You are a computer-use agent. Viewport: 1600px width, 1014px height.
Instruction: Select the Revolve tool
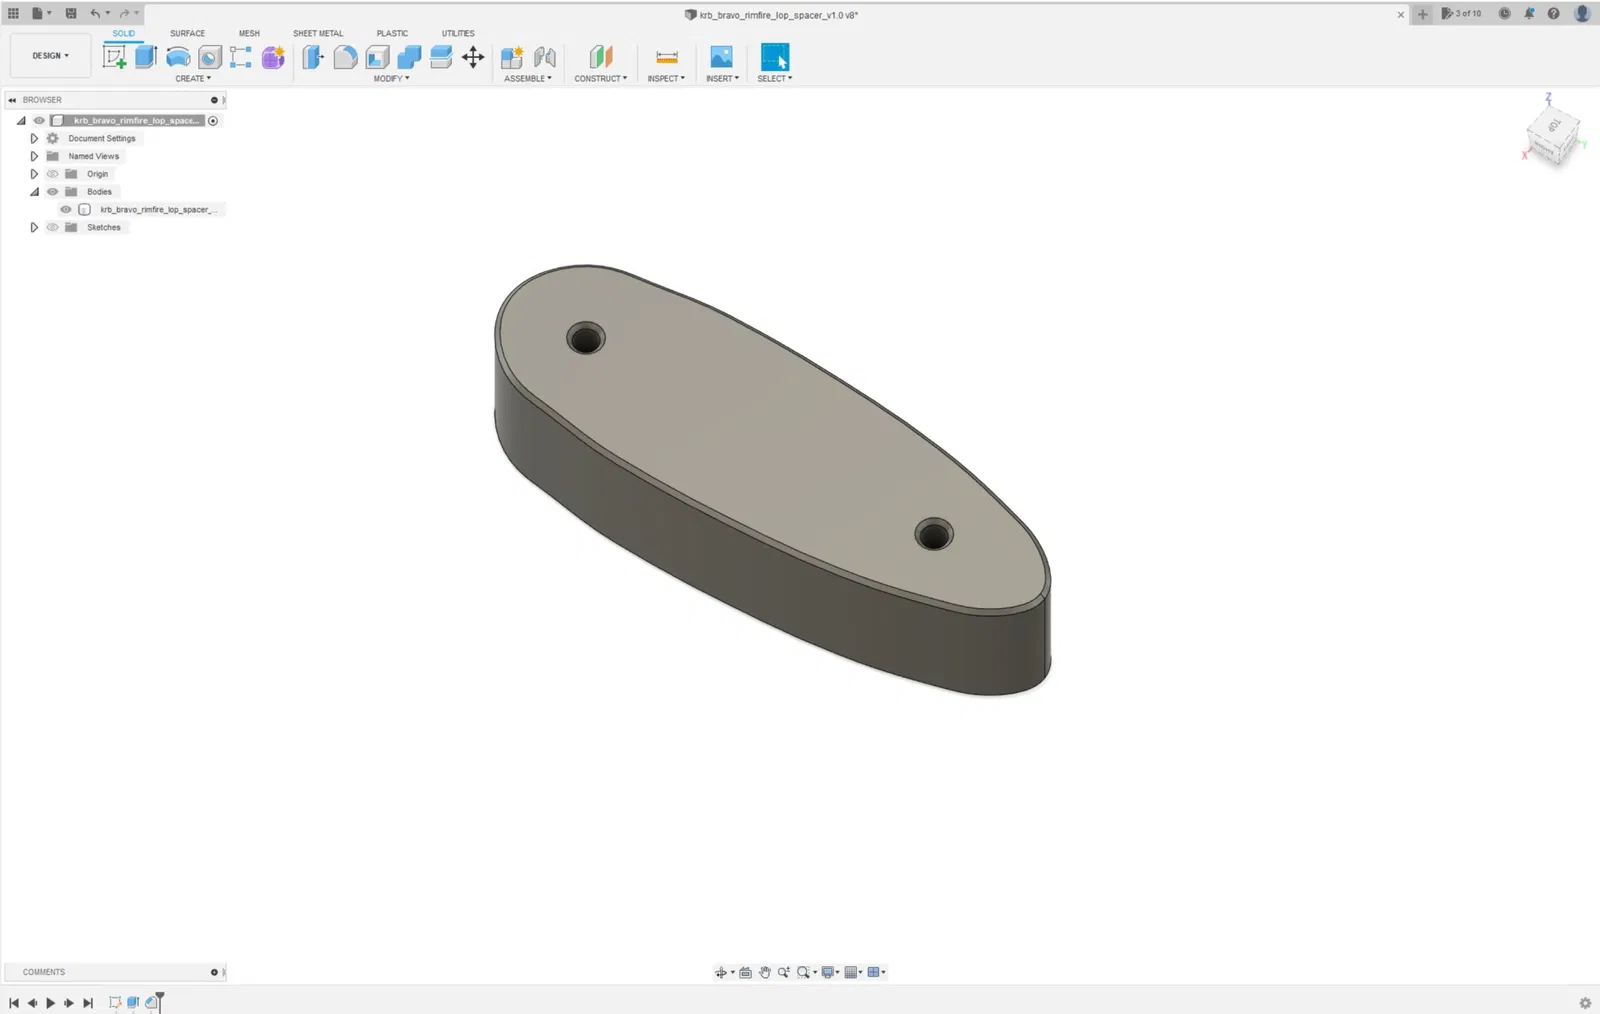[x=178, y=57]
